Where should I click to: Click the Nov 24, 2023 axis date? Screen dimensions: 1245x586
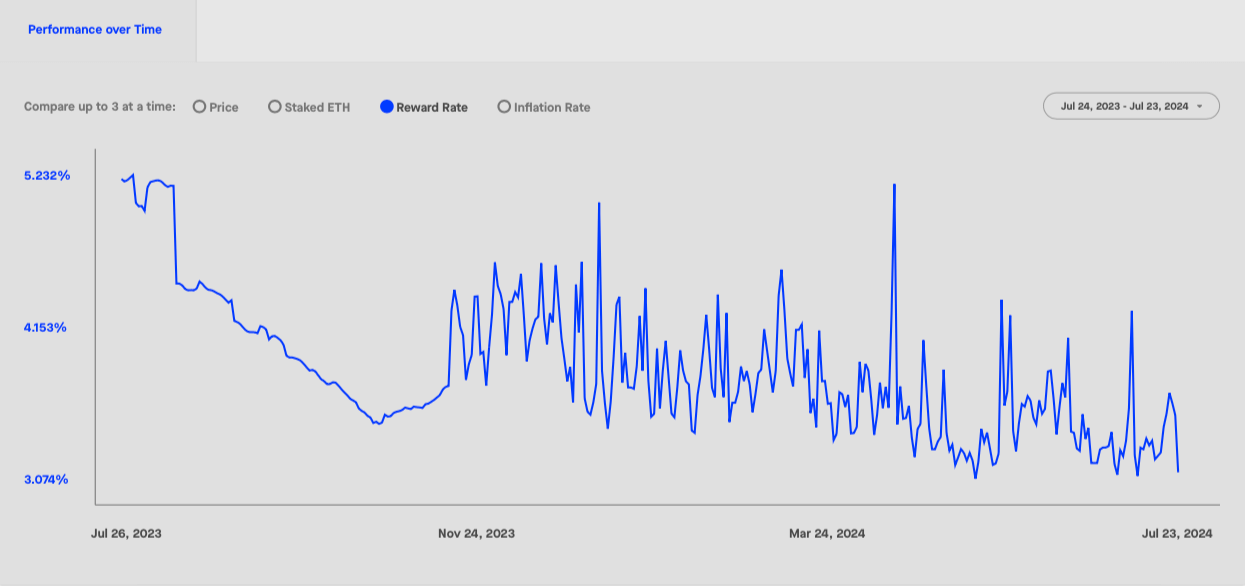coord(477,534)
